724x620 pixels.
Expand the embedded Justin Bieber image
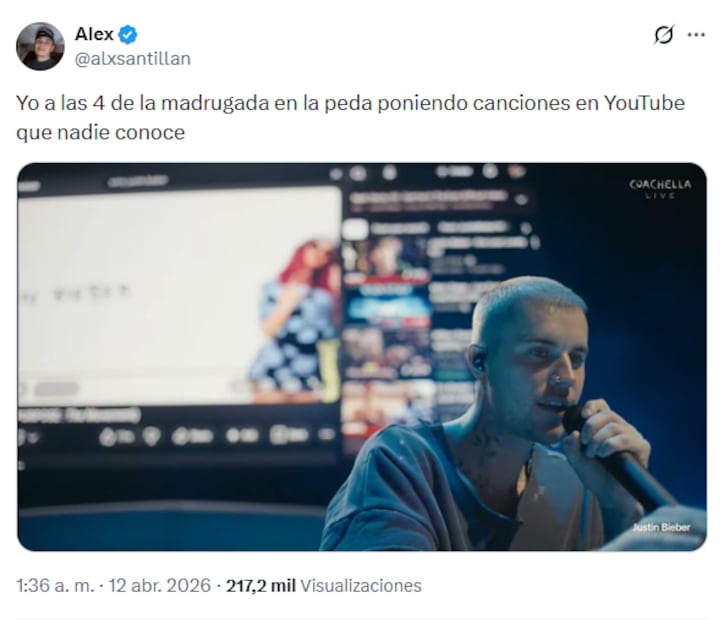coord(362,357)
